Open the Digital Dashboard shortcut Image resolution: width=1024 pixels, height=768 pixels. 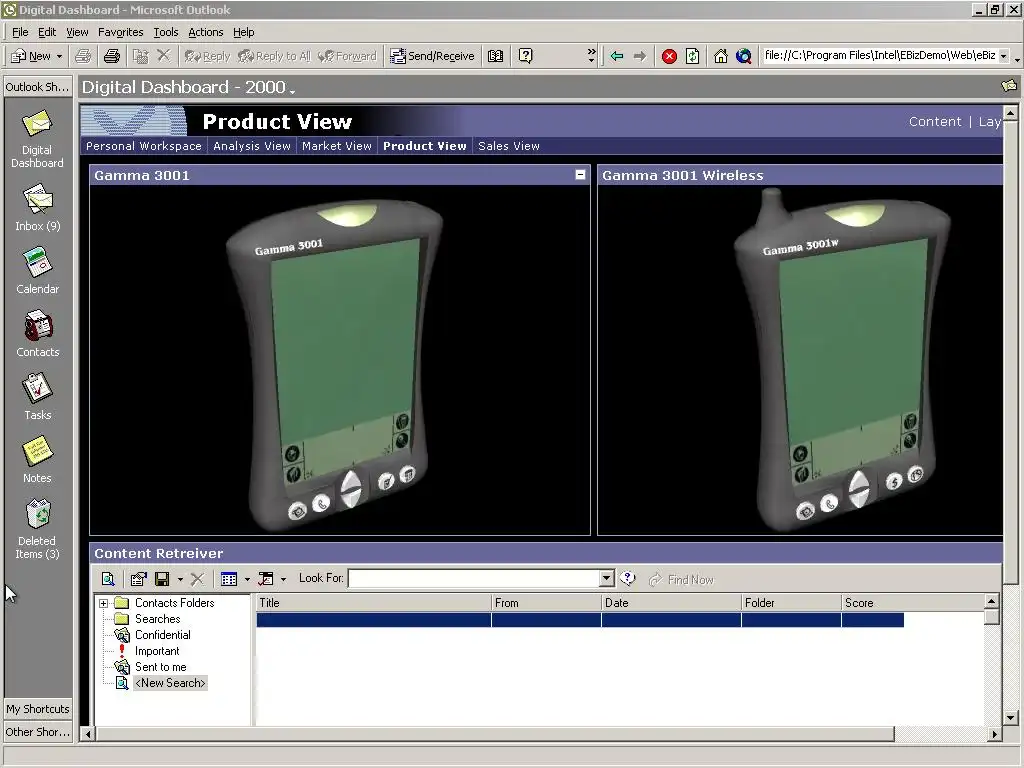[37, 140]
